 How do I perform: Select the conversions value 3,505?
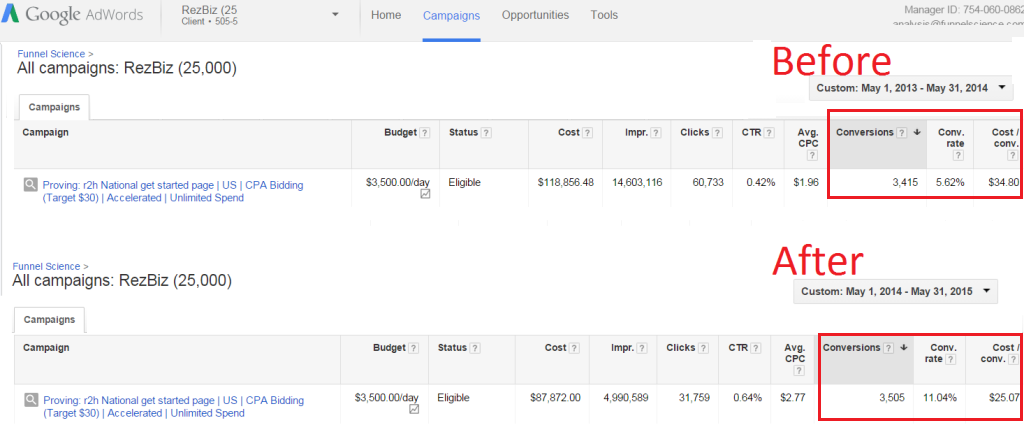(x=891, y=398)
